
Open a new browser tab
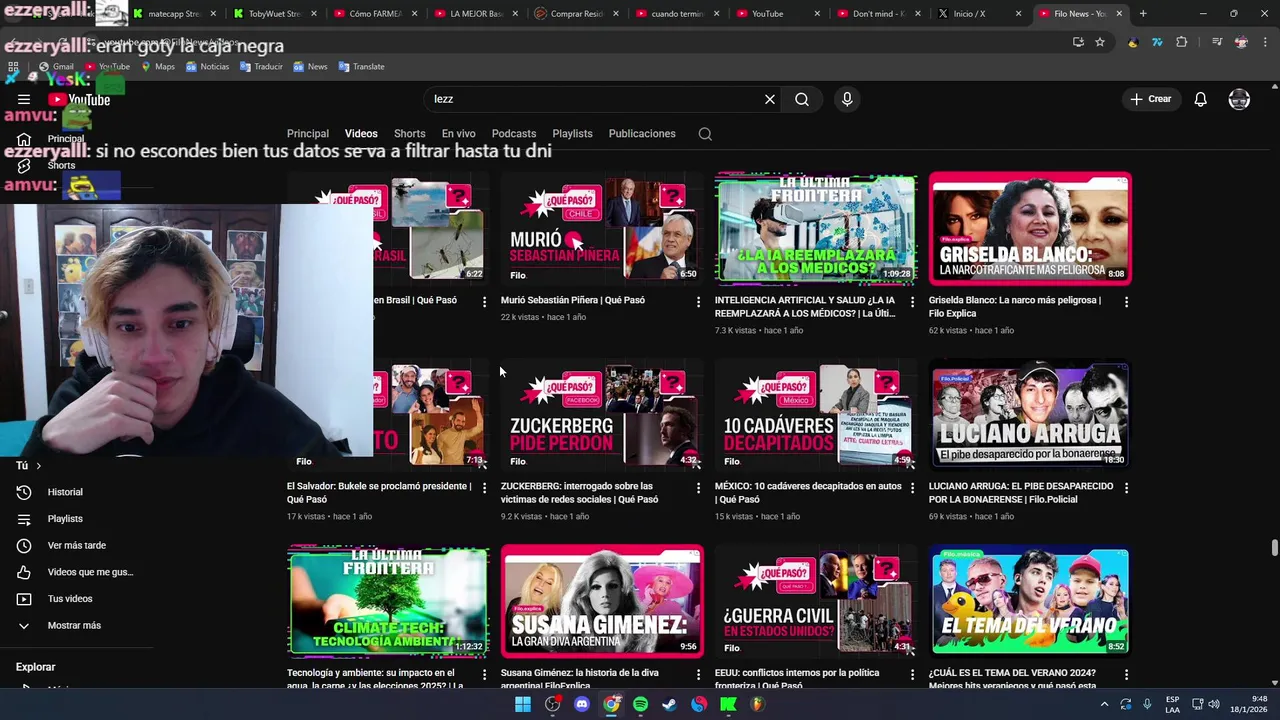1143,14
